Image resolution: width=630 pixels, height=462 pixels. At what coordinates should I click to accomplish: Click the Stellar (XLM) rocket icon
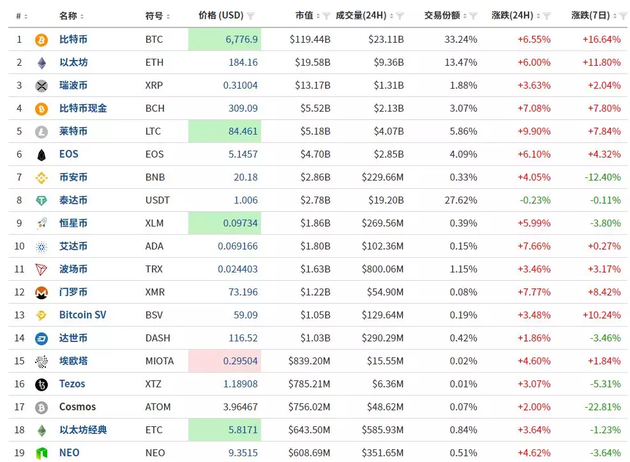point(41,223)
